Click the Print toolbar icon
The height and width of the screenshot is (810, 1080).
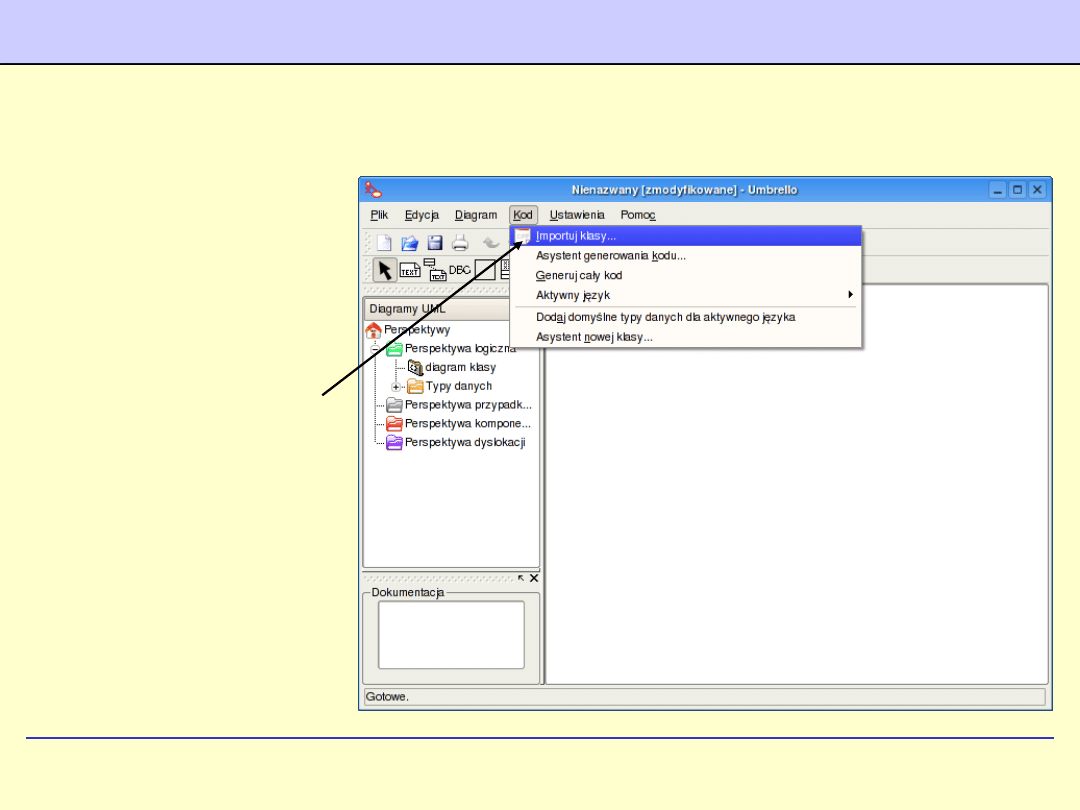pos(460,242)
